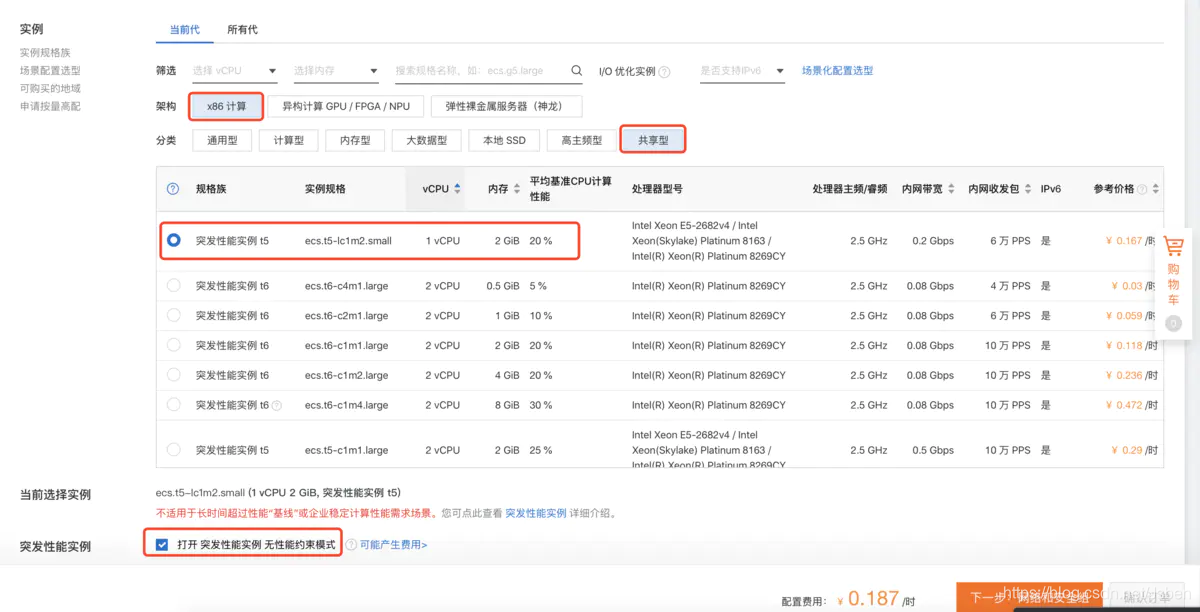The image size is (1200, 612).
Task: Choose 弹性裸金属服务器（神龙） architecture
Action: [506, 106]
